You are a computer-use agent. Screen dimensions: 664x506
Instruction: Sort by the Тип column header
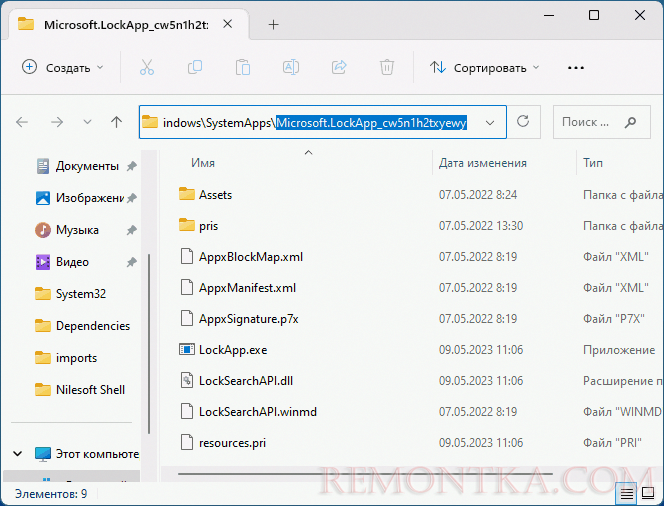(x=592, y=163)
